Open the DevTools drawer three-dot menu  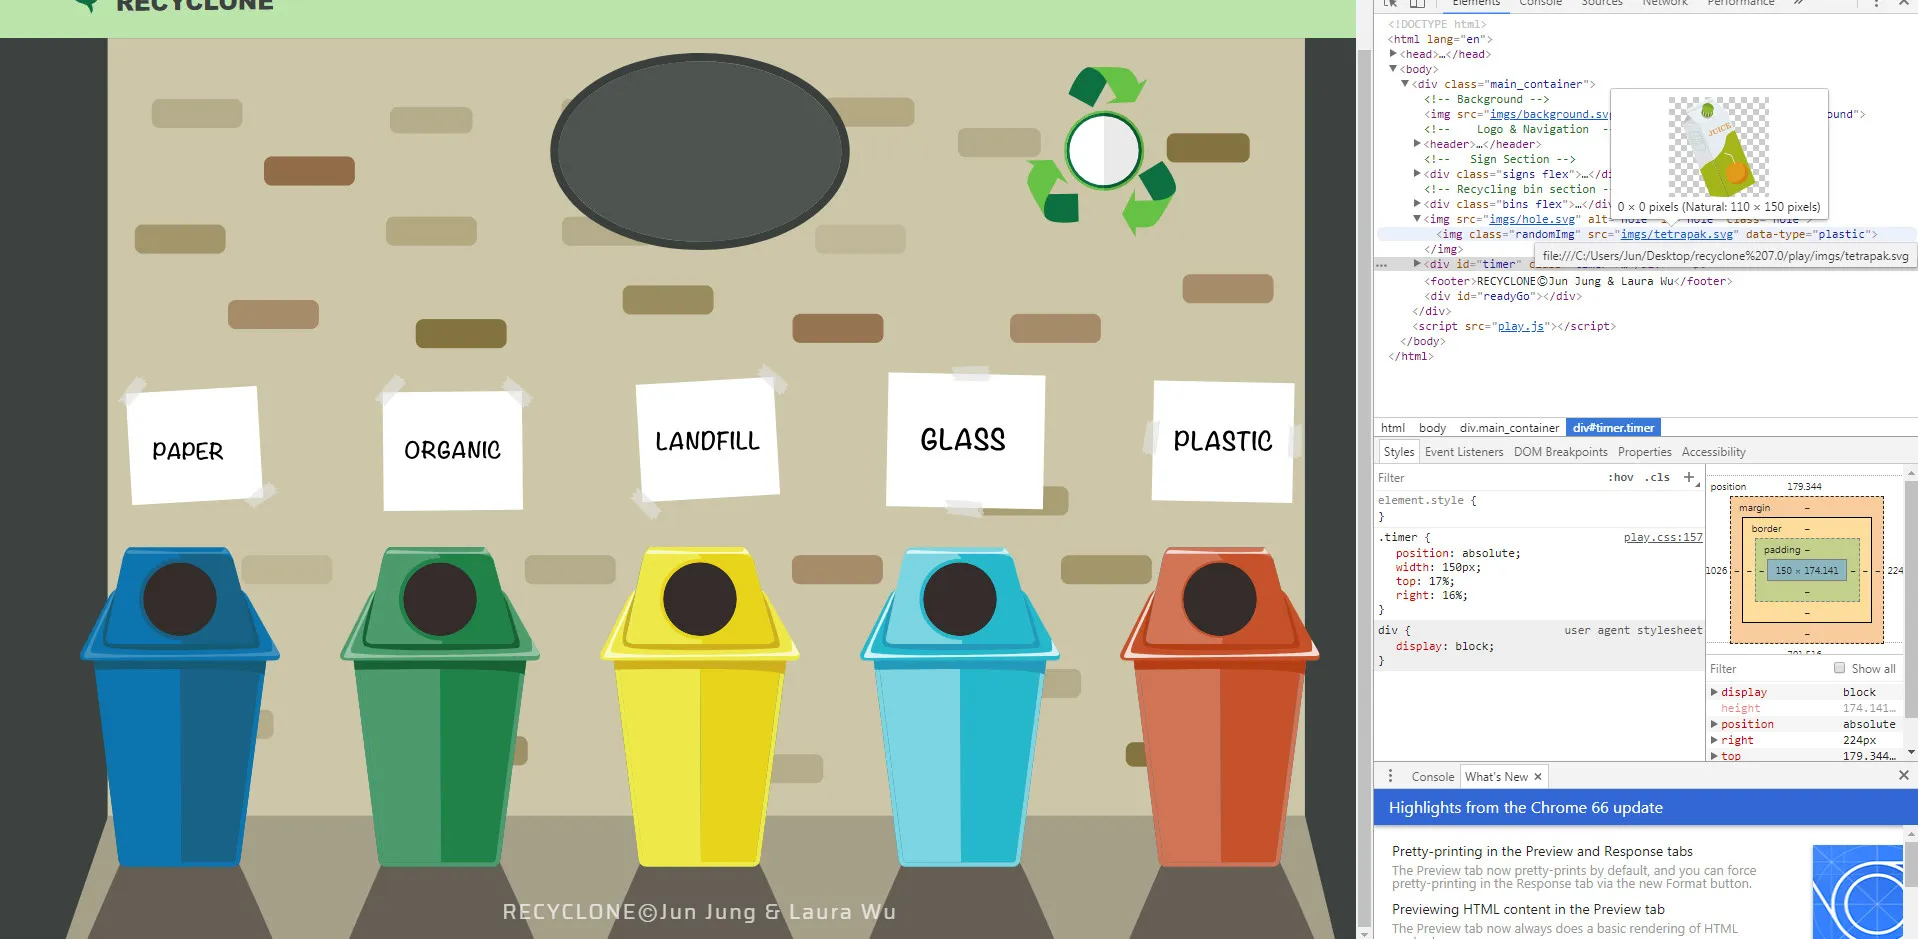pyautogui.click(x=1390, y=776)
